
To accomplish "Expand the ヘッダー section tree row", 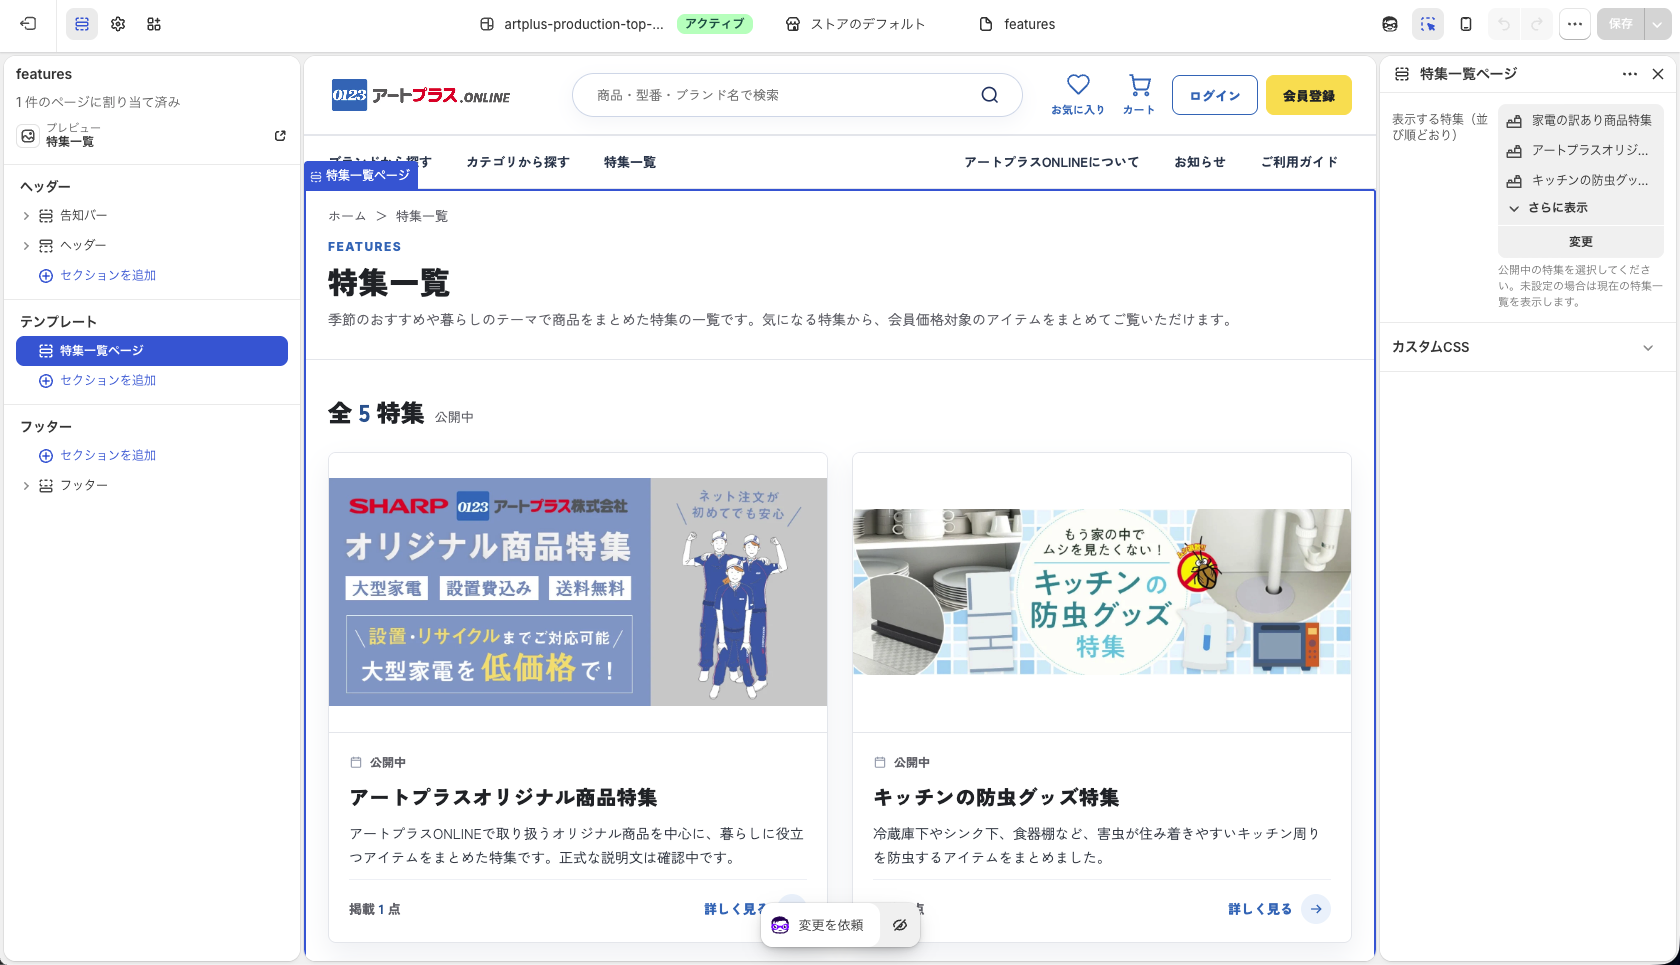I will (x=26, y=245).
